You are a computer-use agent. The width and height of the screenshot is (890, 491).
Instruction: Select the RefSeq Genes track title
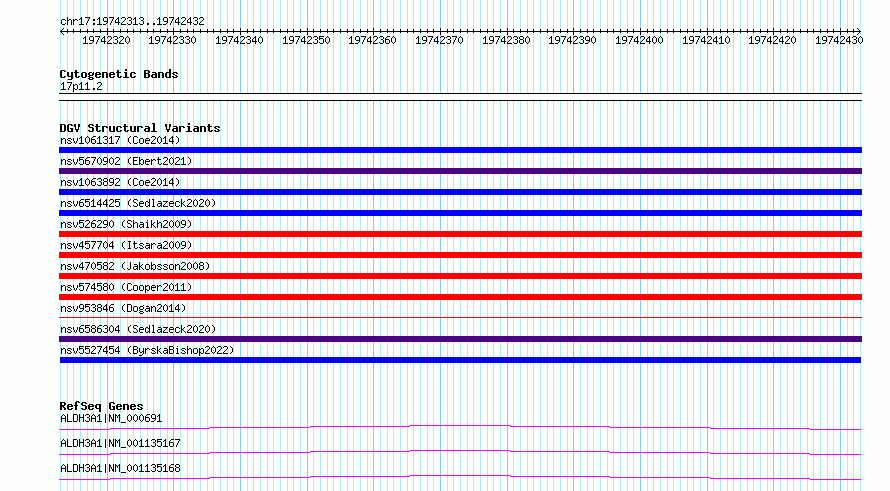point(101,406)
